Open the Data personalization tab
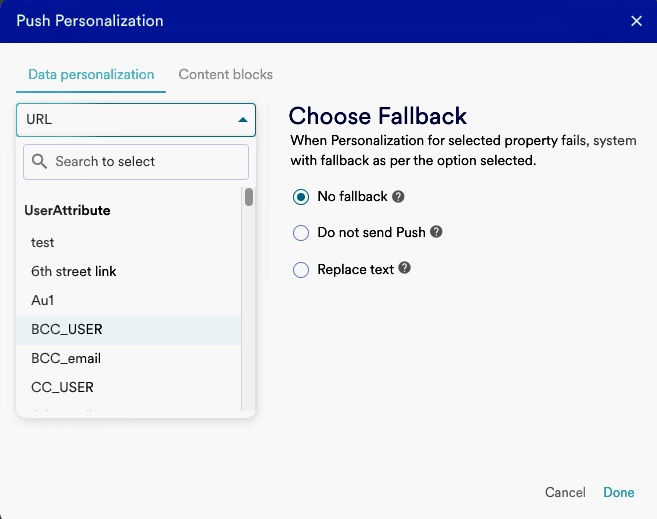 [91, 74]
